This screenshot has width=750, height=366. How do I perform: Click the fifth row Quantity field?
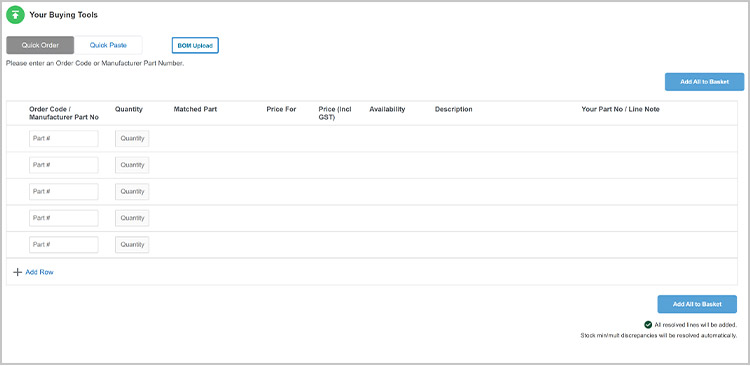pos(132,244)
